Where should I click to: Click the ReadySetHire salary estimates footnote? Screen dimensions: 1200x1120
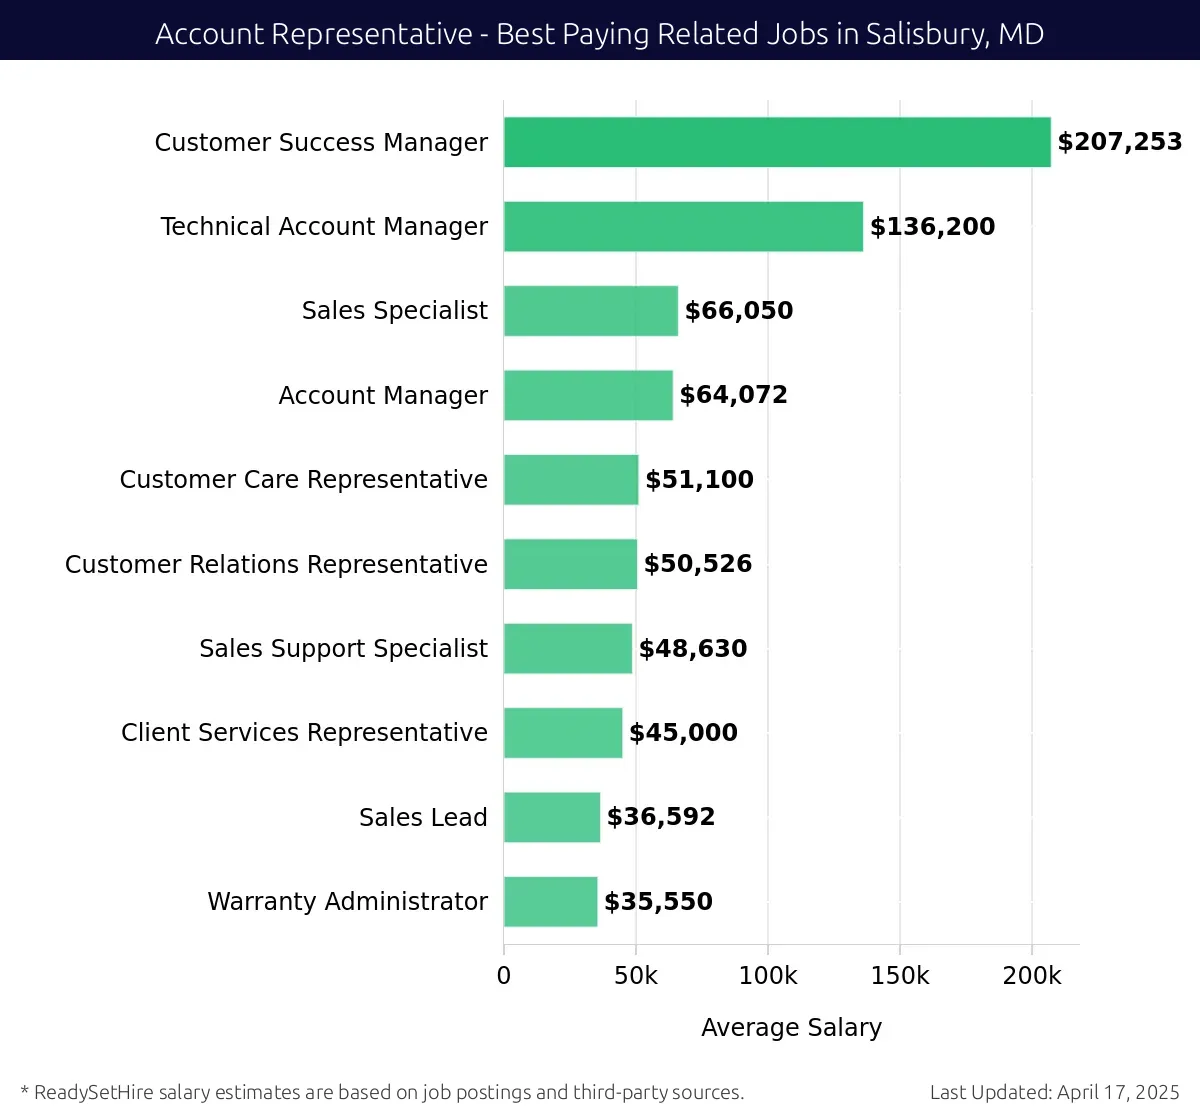(x=382, y=1092)
